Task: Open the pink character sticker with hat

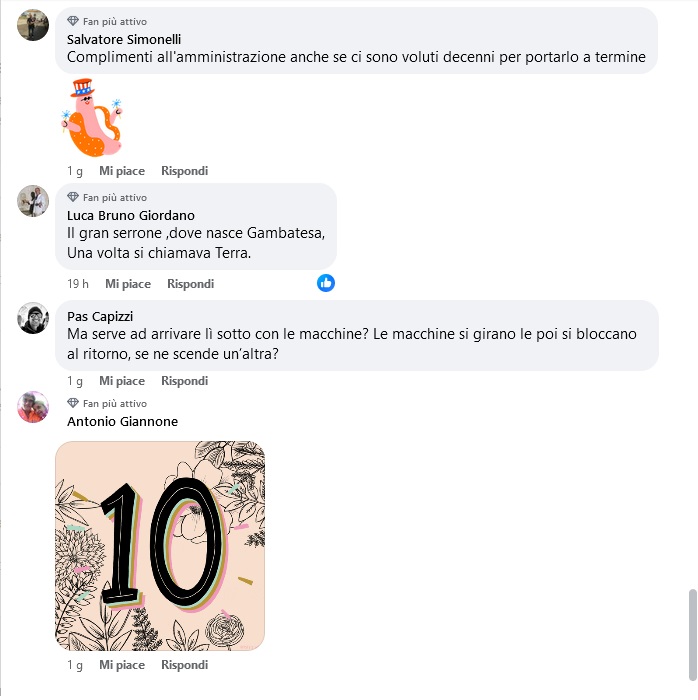Action: [91, 118]
